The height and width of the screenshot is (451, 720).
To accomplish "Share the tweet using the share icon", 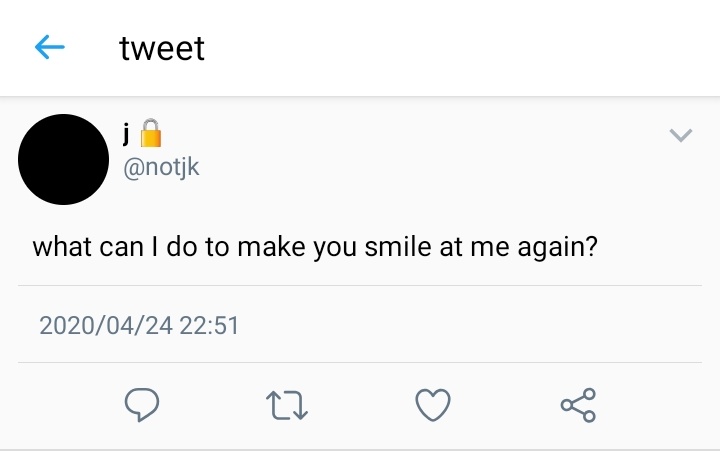I will (x=578, y=405).
